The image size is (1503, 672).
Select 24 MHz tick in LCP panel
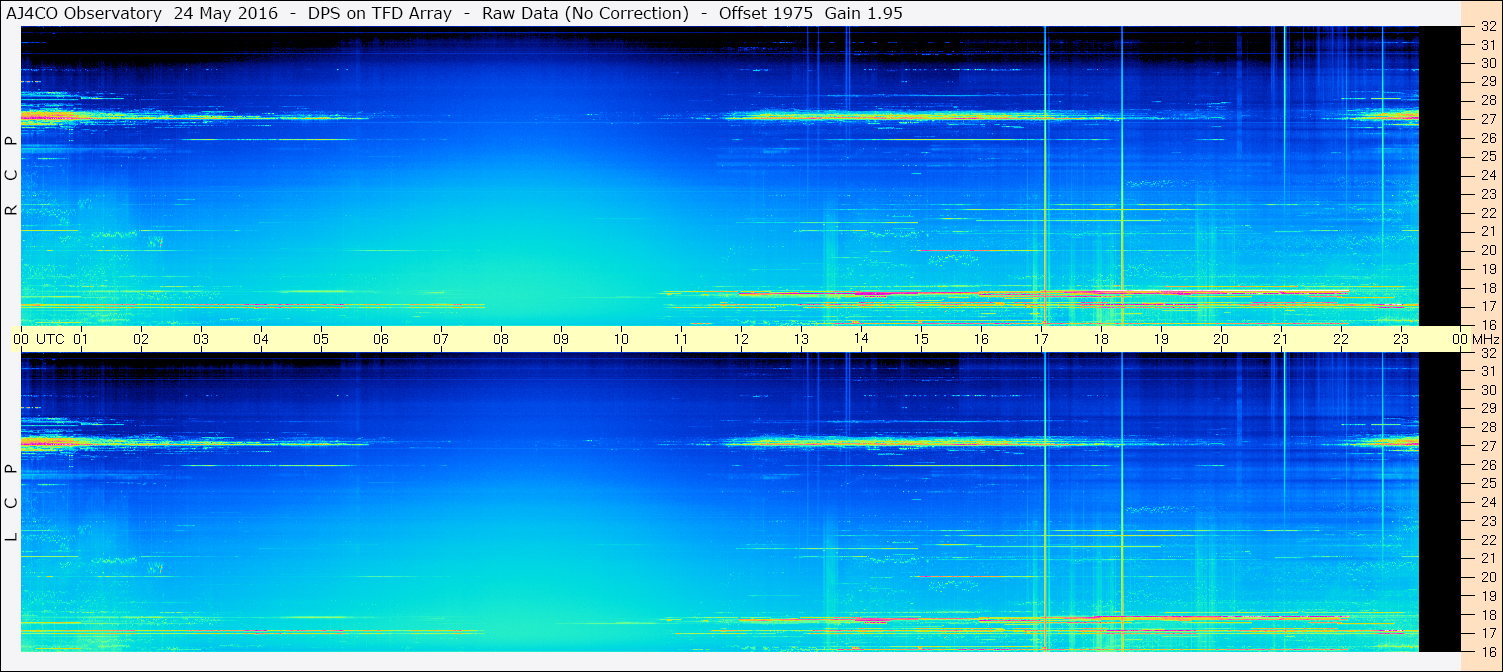[x=1488, y=502]
